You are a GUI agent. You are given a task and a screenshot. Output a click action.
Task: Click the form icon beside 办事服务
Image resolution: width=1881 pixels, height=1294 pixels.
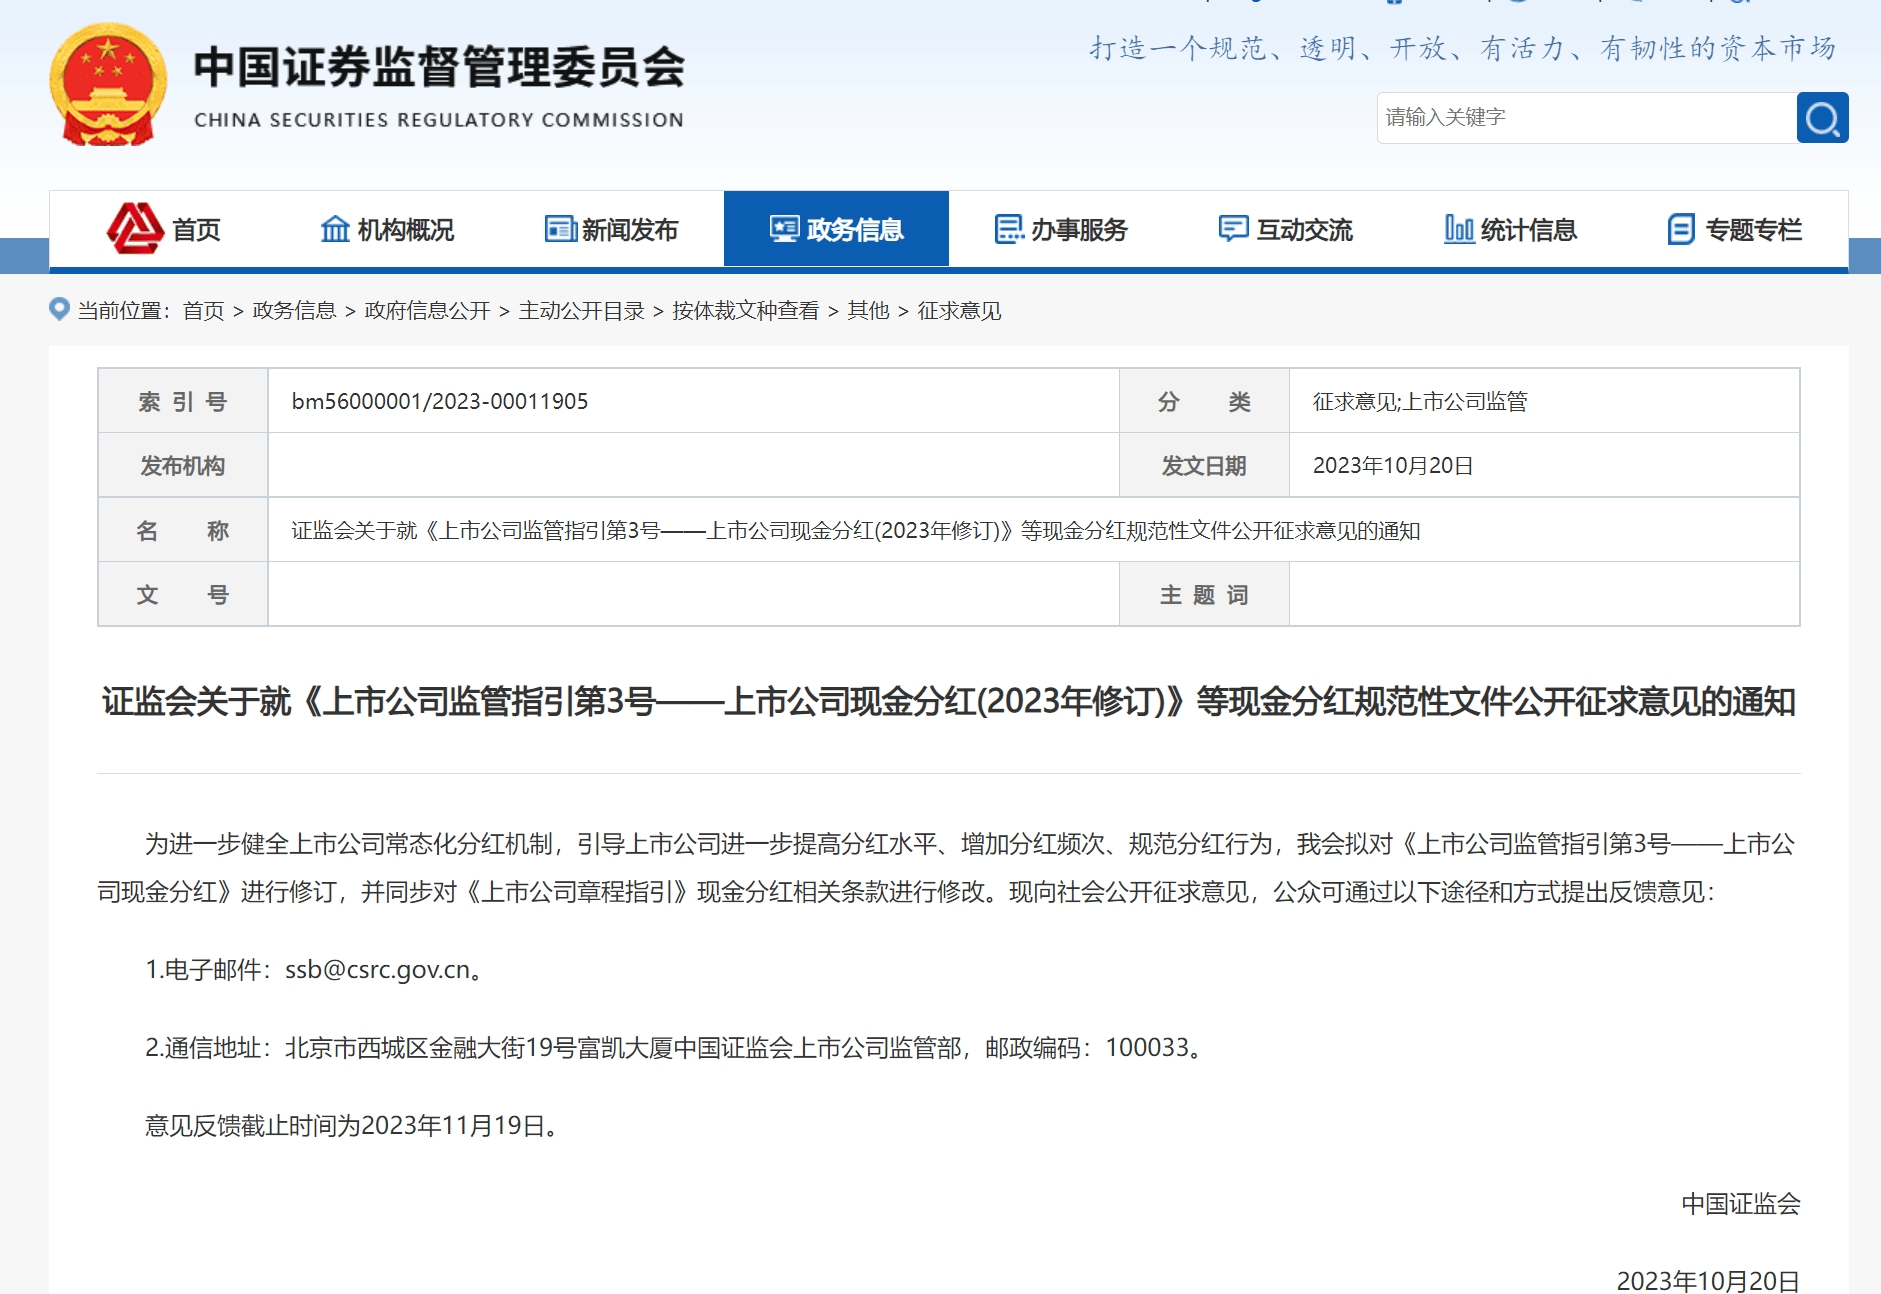[x=1009, y=229]
